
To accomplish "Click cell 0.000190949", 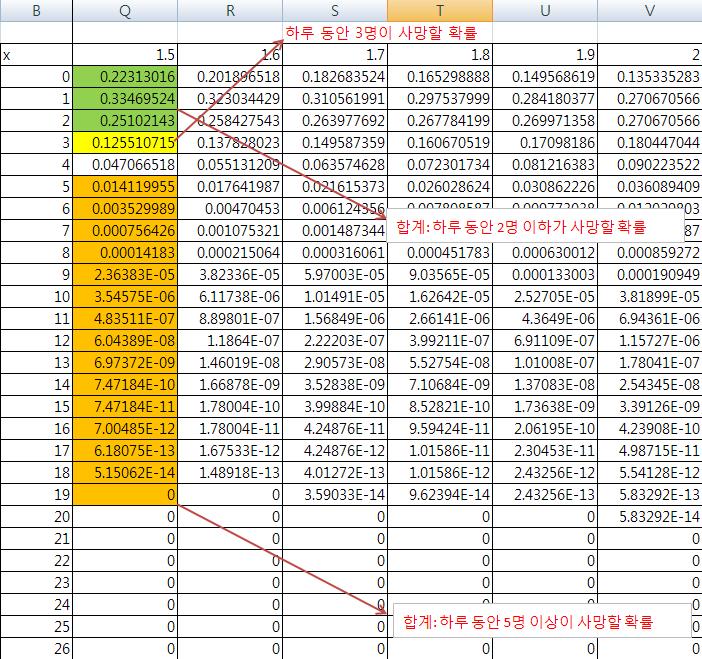I will pyautogui.click(x=650, y=275).
